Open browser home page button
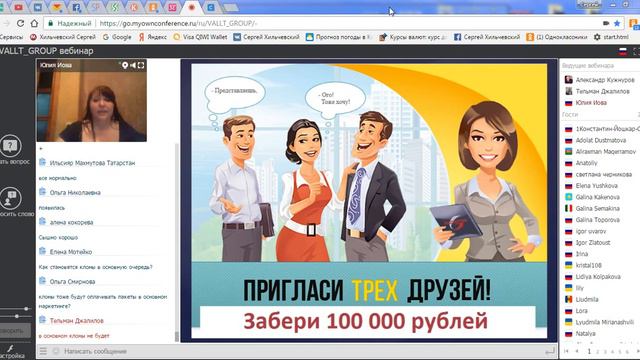Image resolution: width=640 pixels, height=360 pixels. point(34,23)
